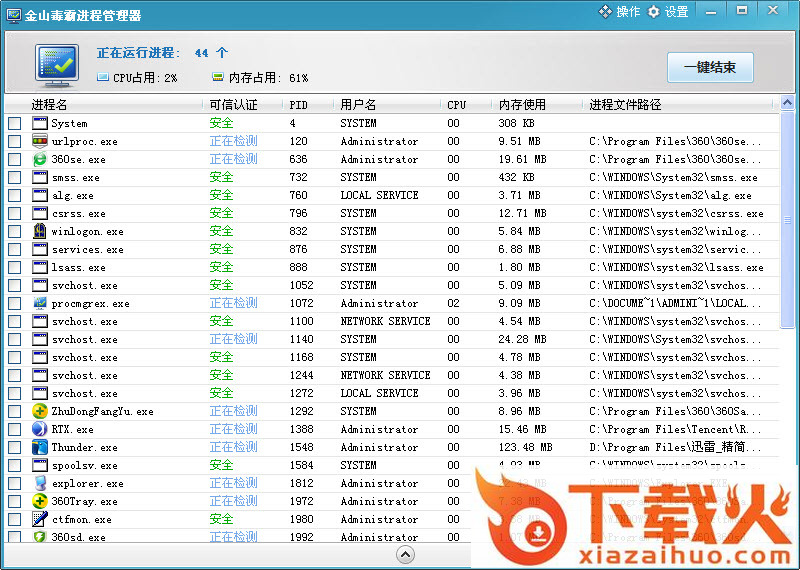Click the urlproc.exe process icon
Viewport: 800px width, 570px height.
point(39,141)
